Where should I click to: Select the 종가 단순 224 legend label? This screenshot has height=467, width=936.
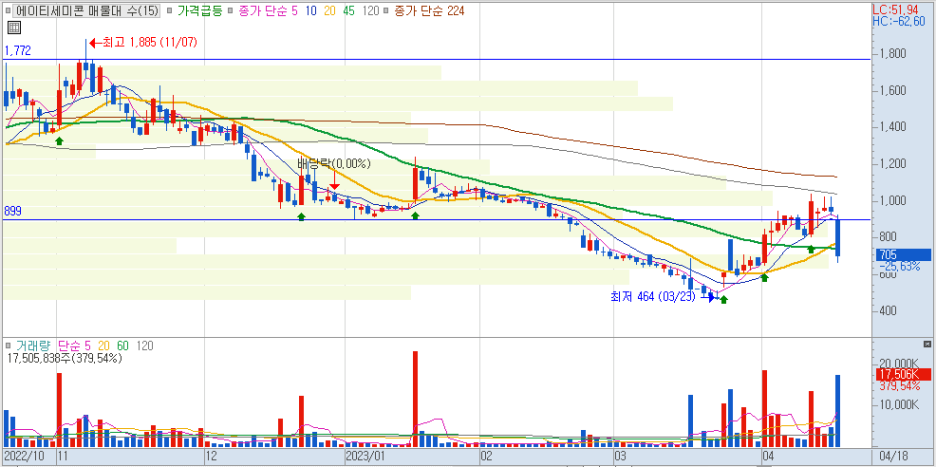429,11
